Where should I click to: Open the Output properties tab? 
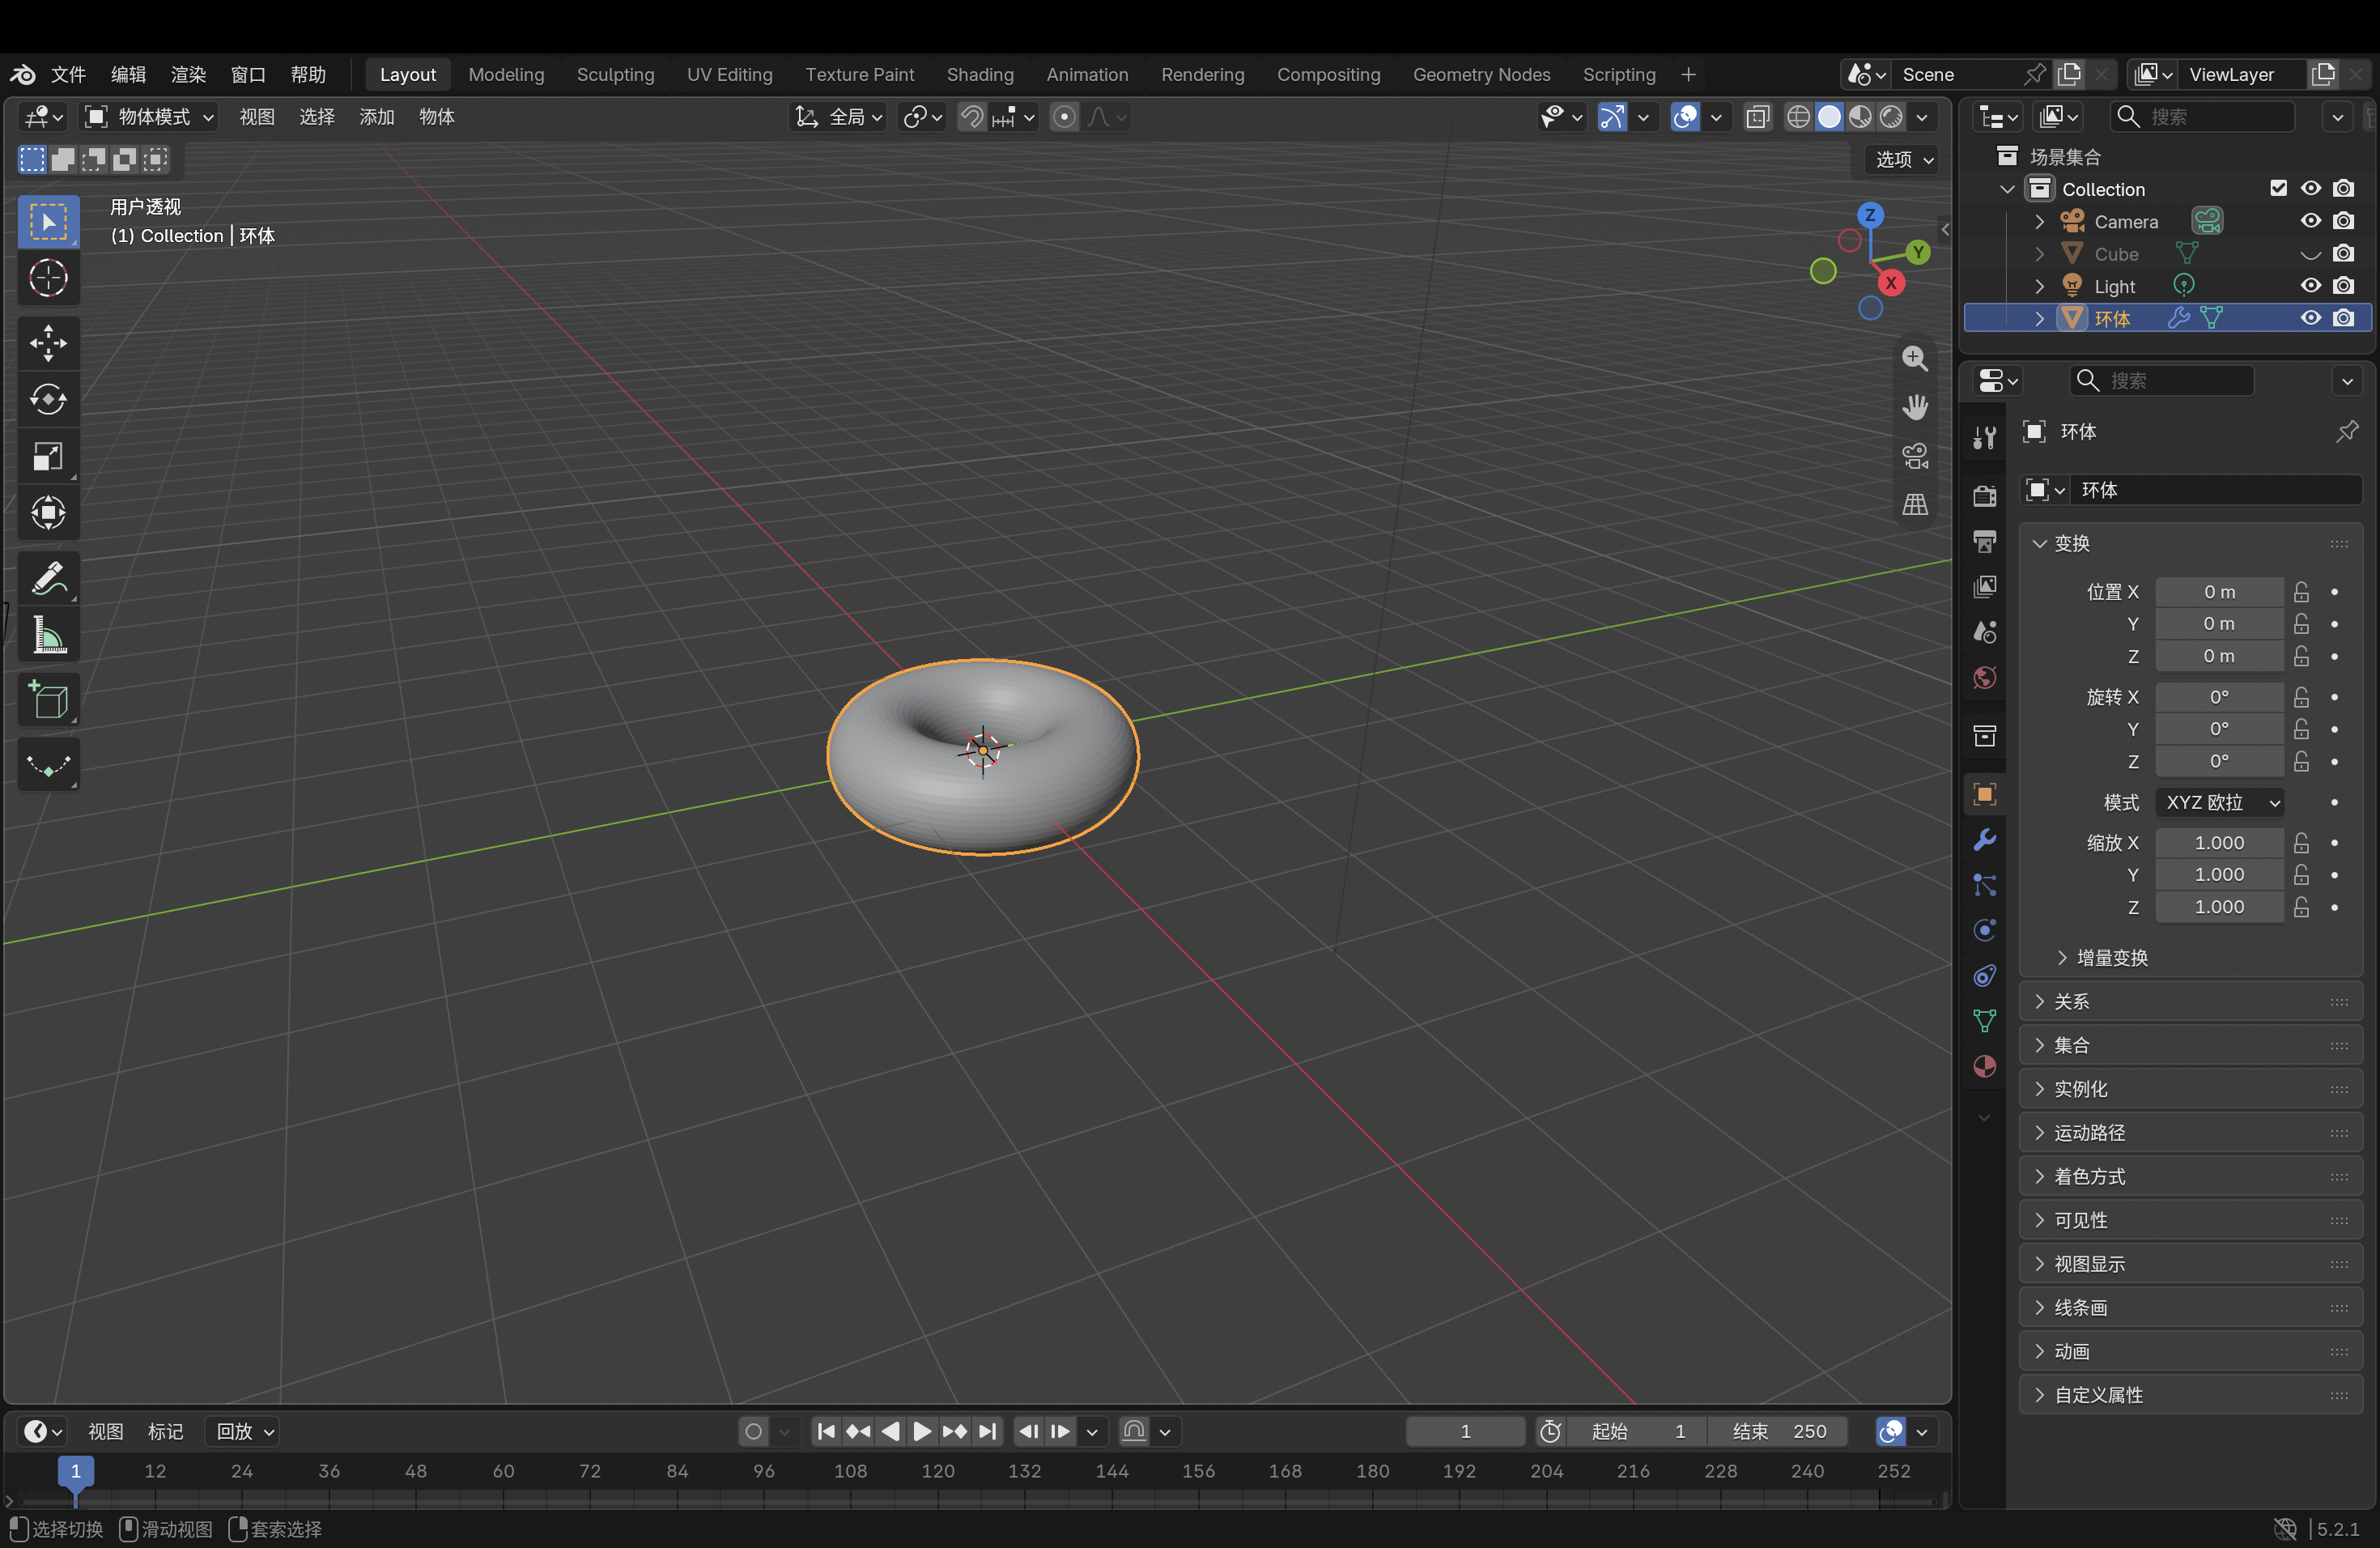pos(1985,541)
